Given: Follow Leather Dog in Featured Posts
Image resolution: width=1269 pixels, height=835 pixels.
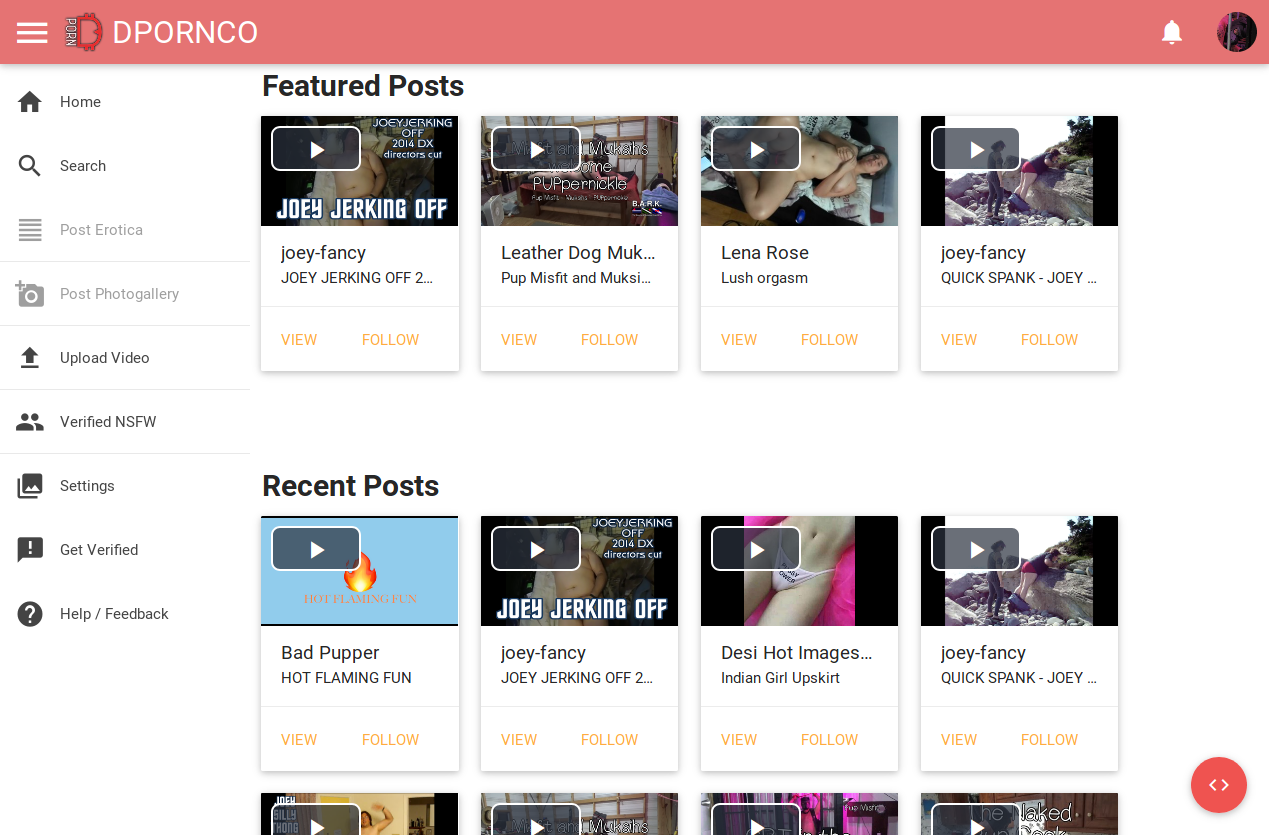Looking at the screenshot, I should [609, 340].
